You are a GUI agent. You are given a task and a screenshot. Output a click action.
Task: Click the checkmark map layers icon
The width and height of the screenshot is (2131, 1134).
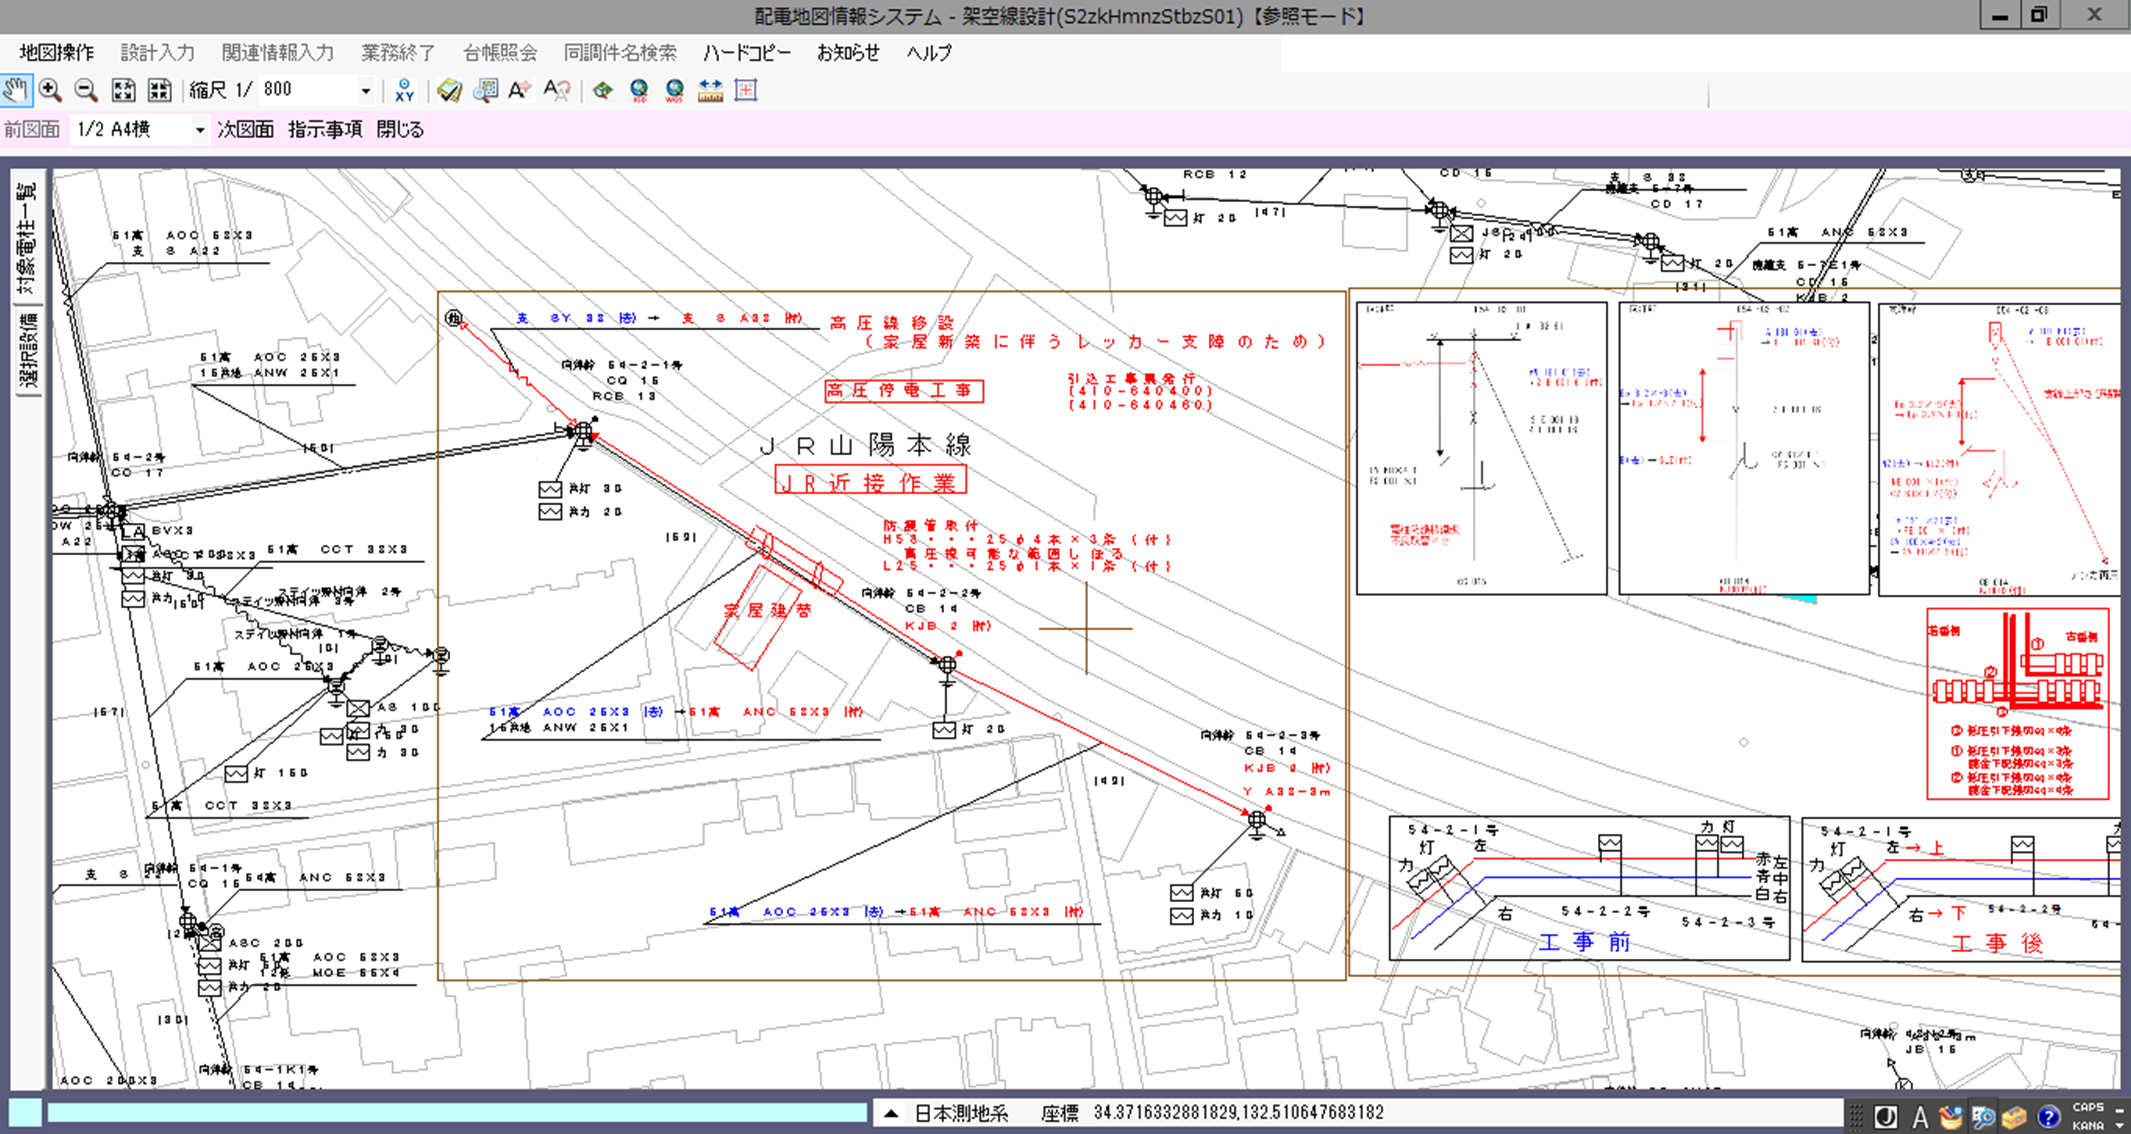point(449,91)
